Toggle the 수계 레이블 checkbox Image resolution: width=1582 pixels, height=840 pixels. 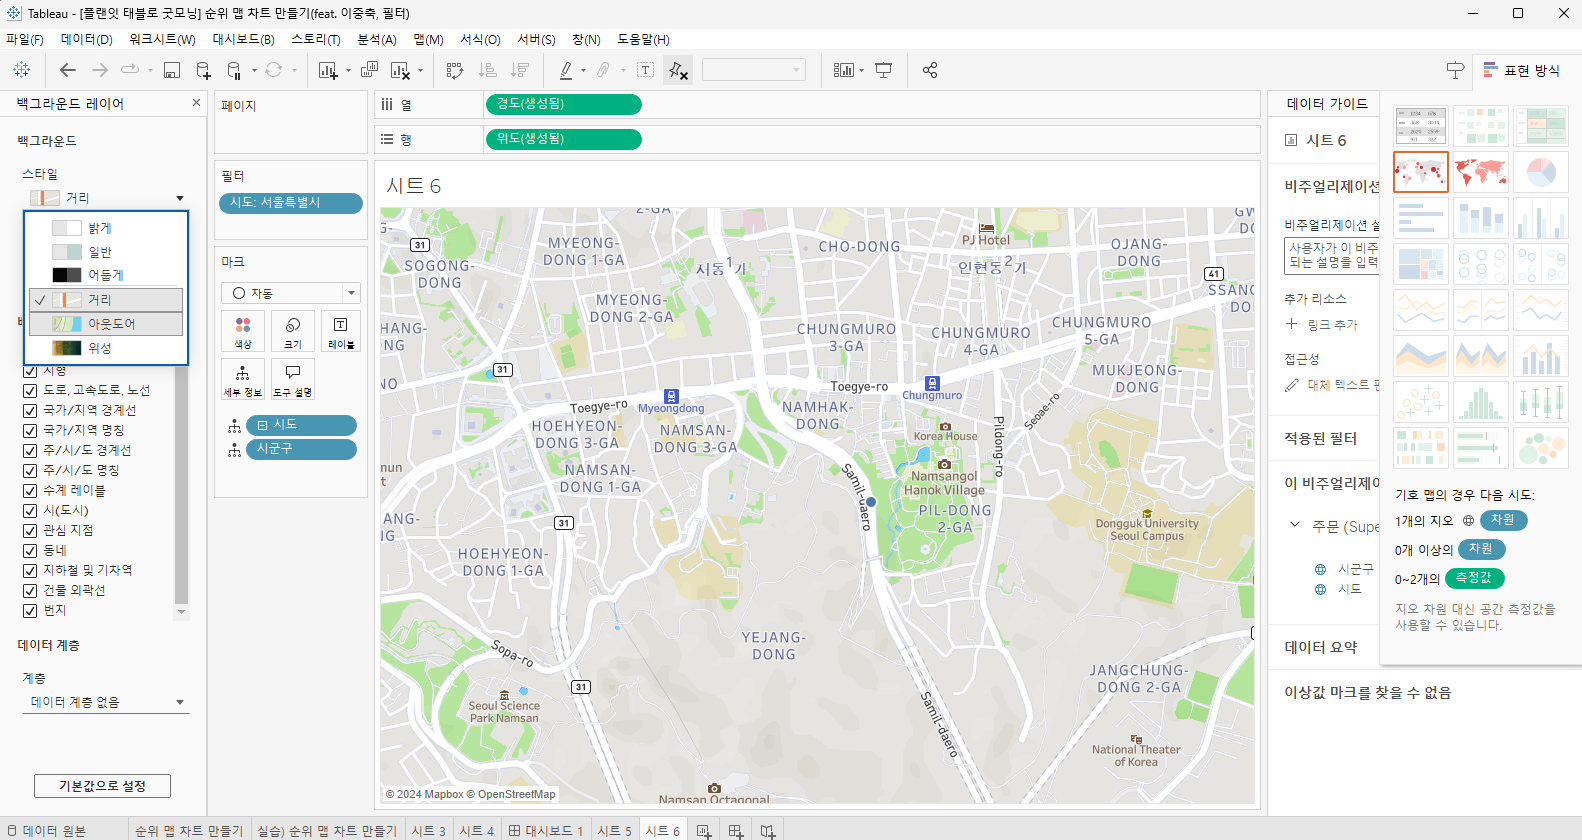[30, 490]
